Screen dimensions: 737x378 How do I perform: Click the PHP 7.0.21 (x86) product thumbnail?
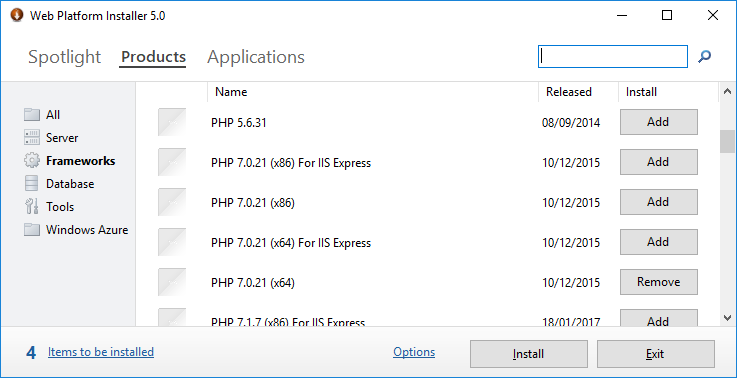tap(172, 202)
